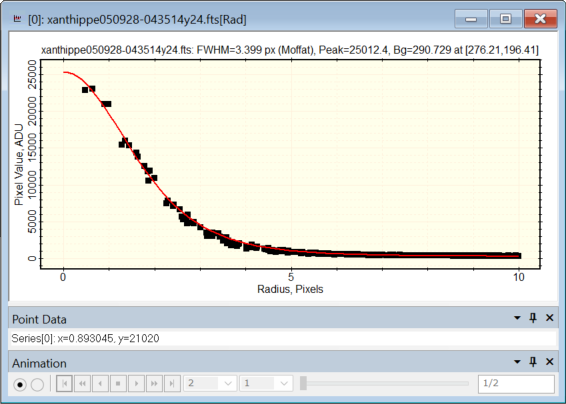Stop the animation playback
The image size is (566, 404).
[x=118, y=383]
